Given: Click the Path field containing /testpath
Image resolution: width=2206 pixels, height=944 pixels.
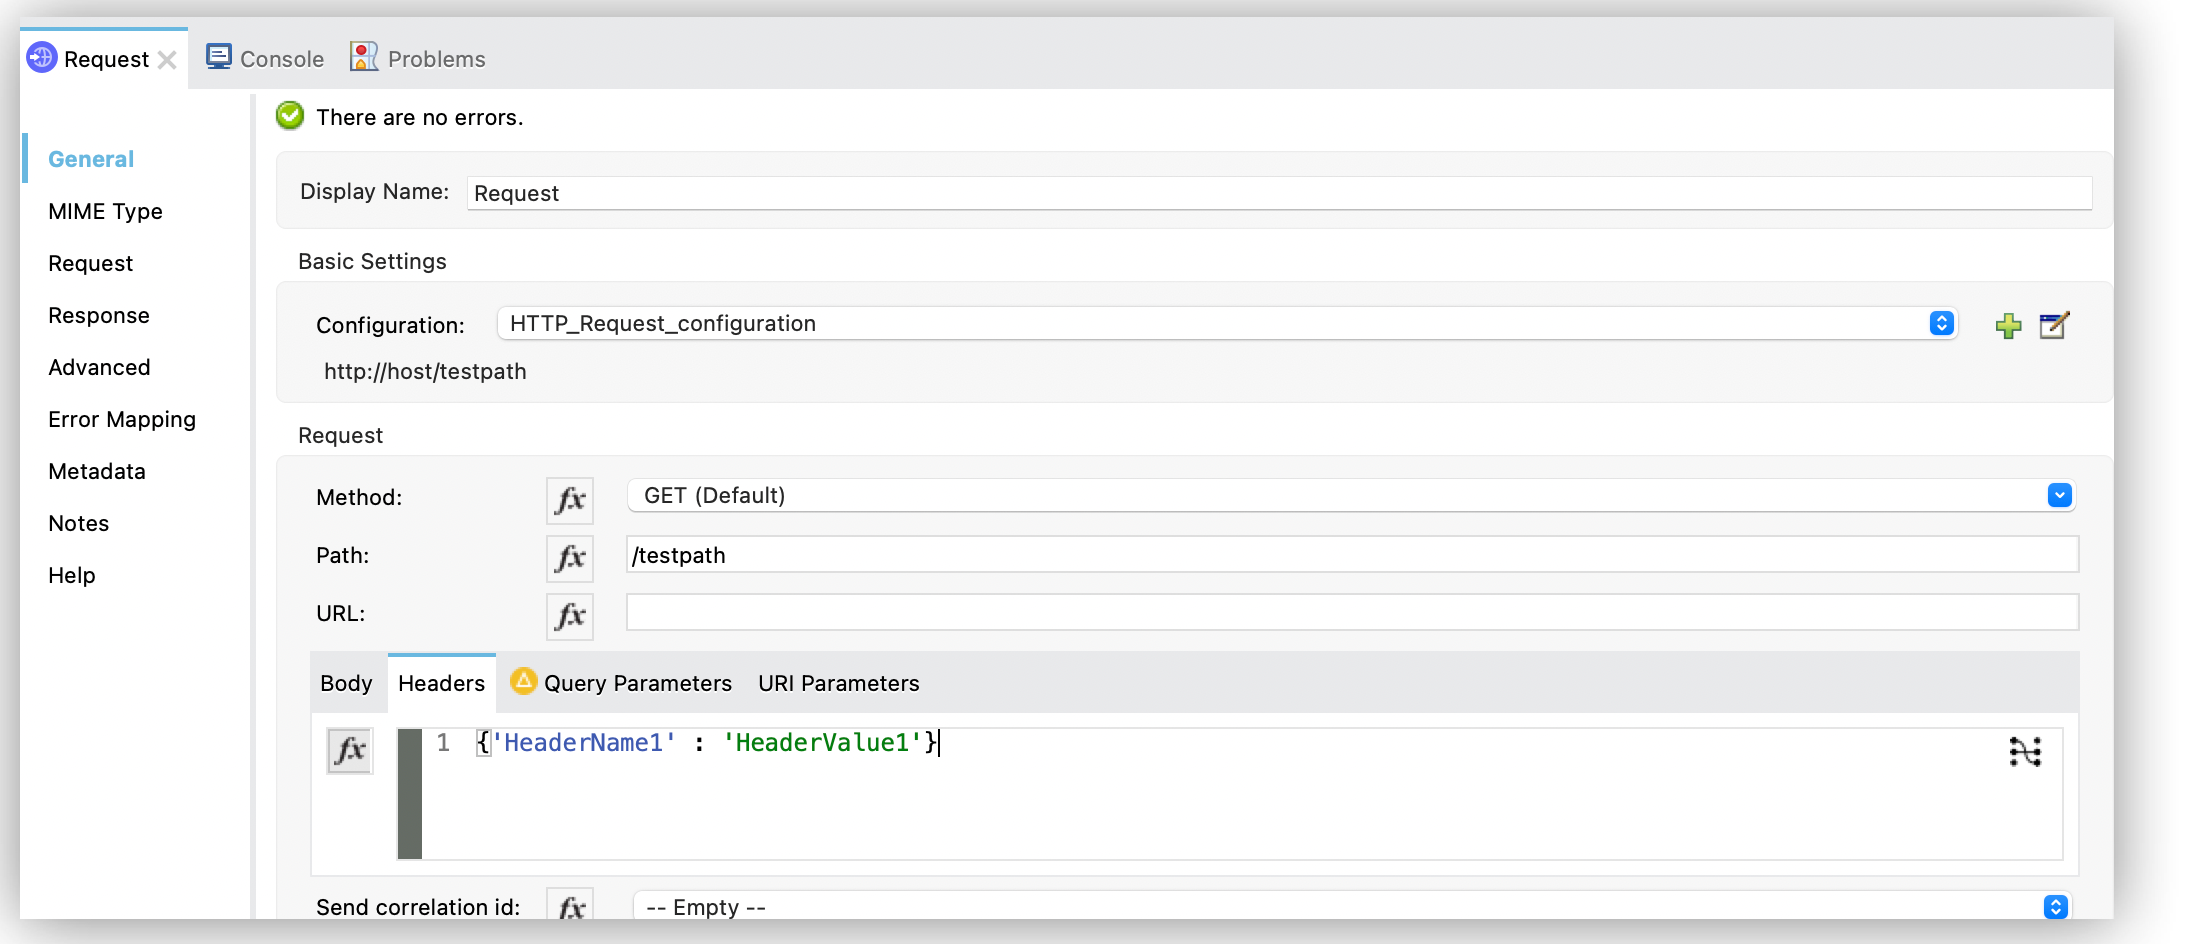Looking at the screenshot, I should [1352, 555].
